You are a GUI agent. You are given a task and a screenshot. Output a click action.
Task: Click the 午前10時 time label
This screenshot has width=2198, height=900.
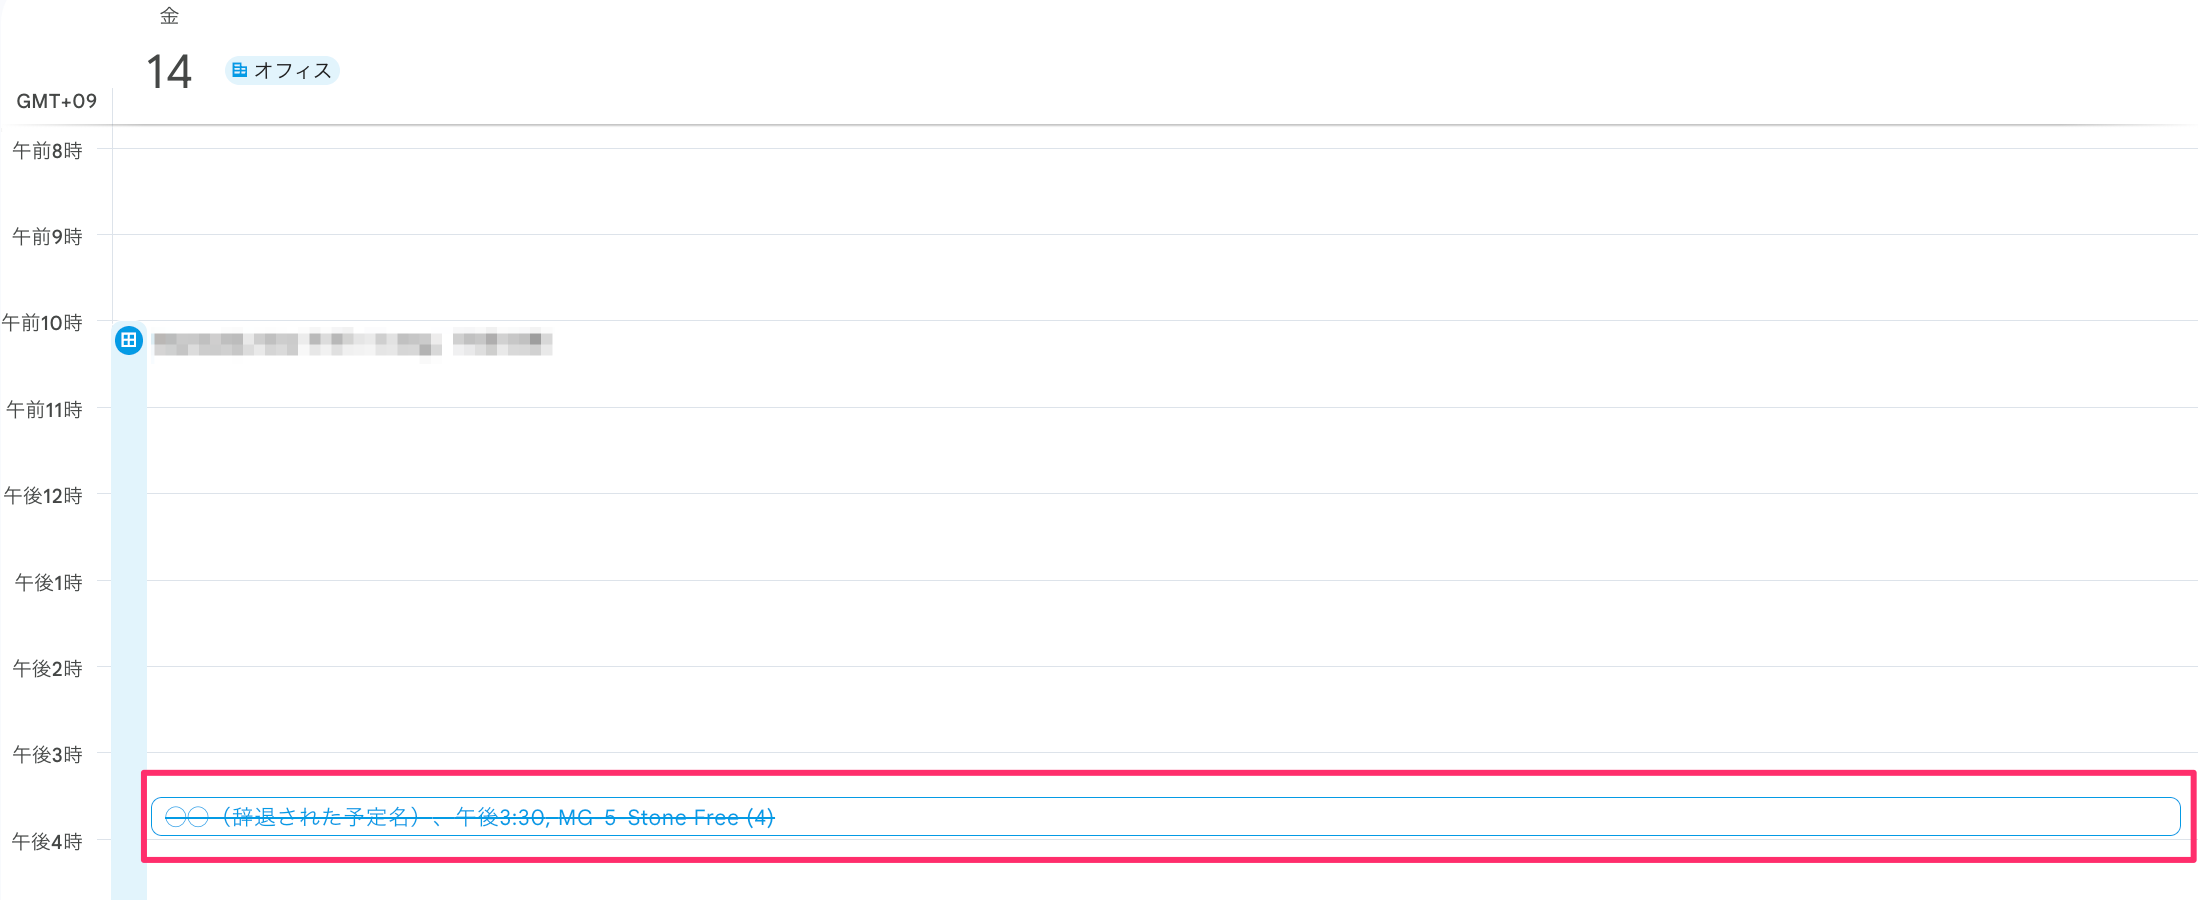click(42, 323)
